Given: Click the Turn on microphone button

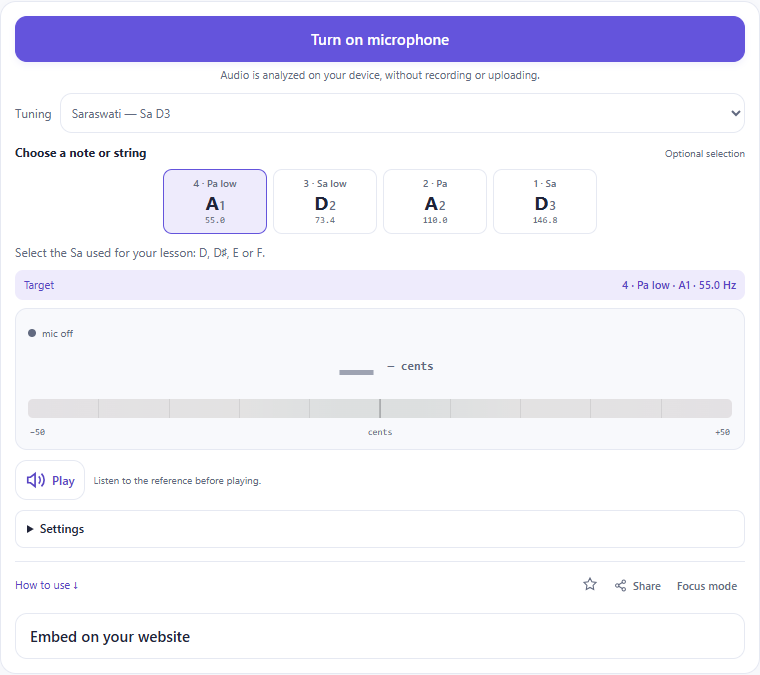Looking at the screenshot, I should pos(380,39).
